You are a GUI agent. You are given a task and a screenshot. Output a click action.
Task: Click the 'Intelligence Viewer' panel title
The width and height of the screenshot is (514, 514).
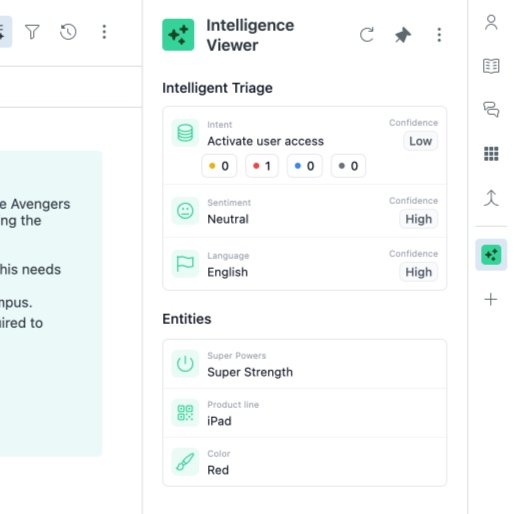click(250, 35)
